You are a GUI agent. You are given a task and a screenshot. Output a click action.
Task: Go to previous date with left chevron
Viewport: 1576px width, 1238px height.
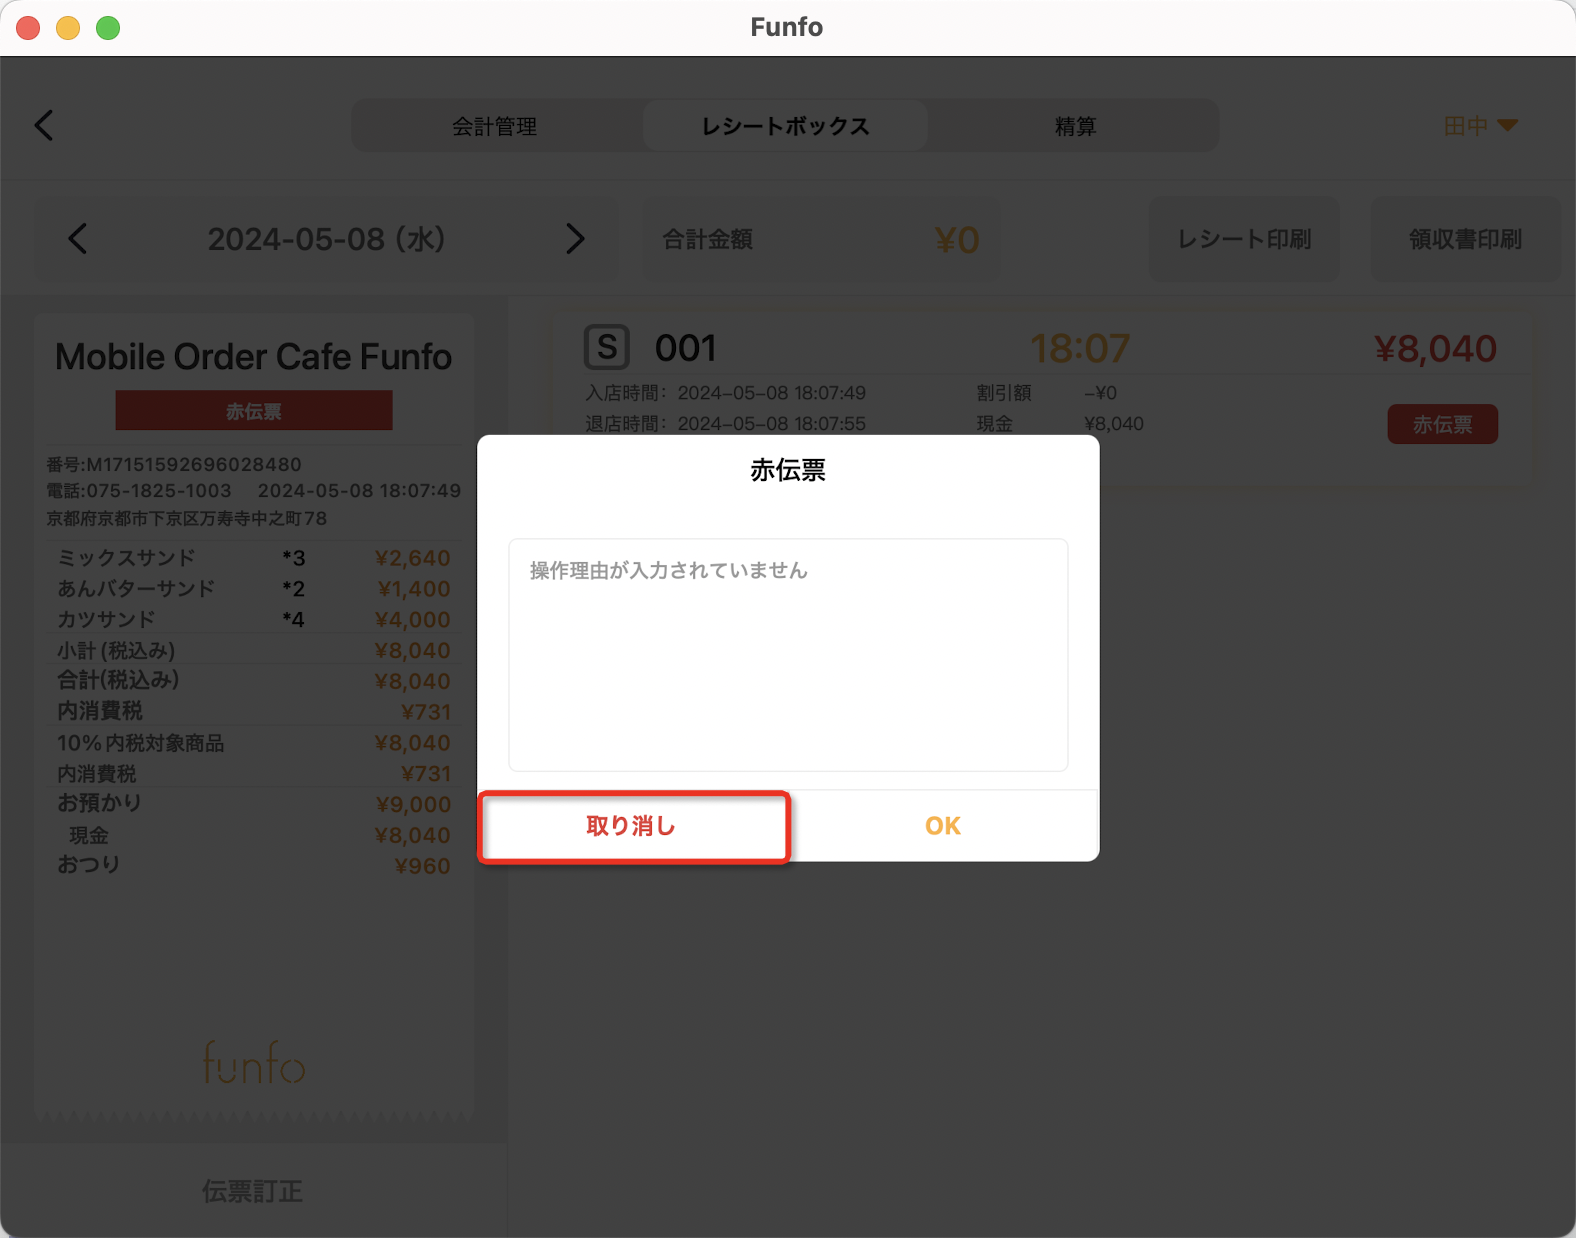coord(78,239)
